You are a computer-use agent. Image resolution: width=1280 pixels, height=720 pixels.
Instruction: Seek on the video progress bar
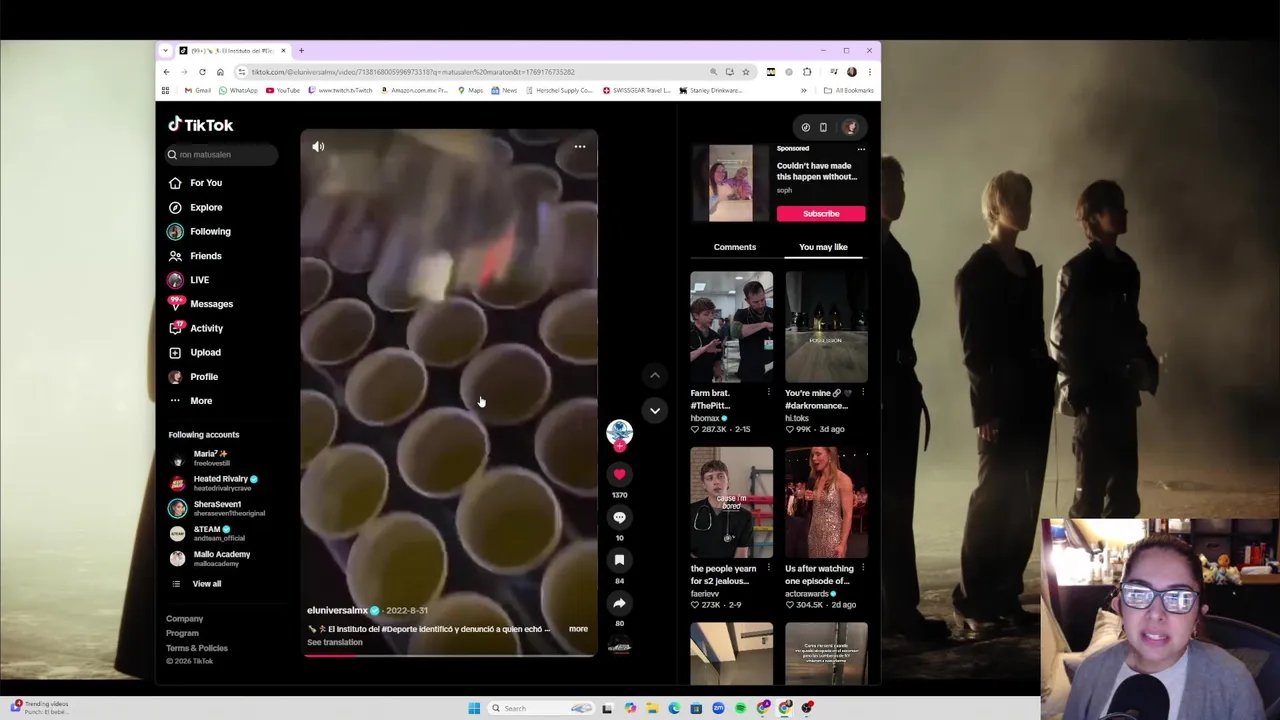point(450,655)
